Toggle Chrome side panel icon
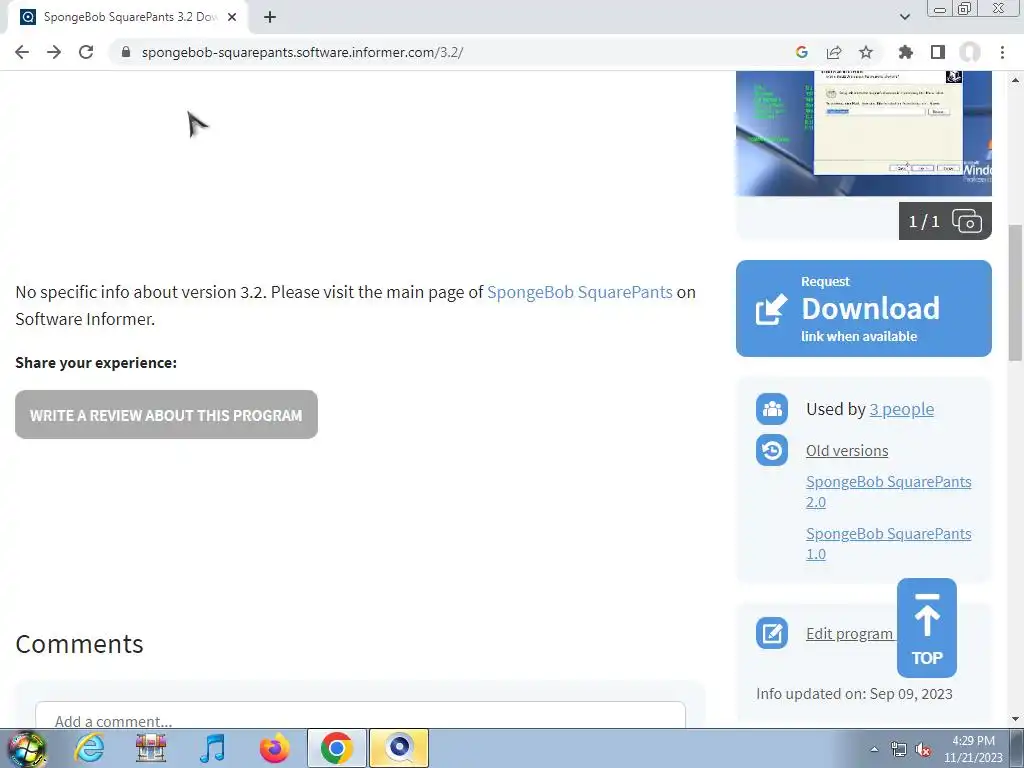The height and width of the screenshot is (768, 1024). (x=938, y=52)
